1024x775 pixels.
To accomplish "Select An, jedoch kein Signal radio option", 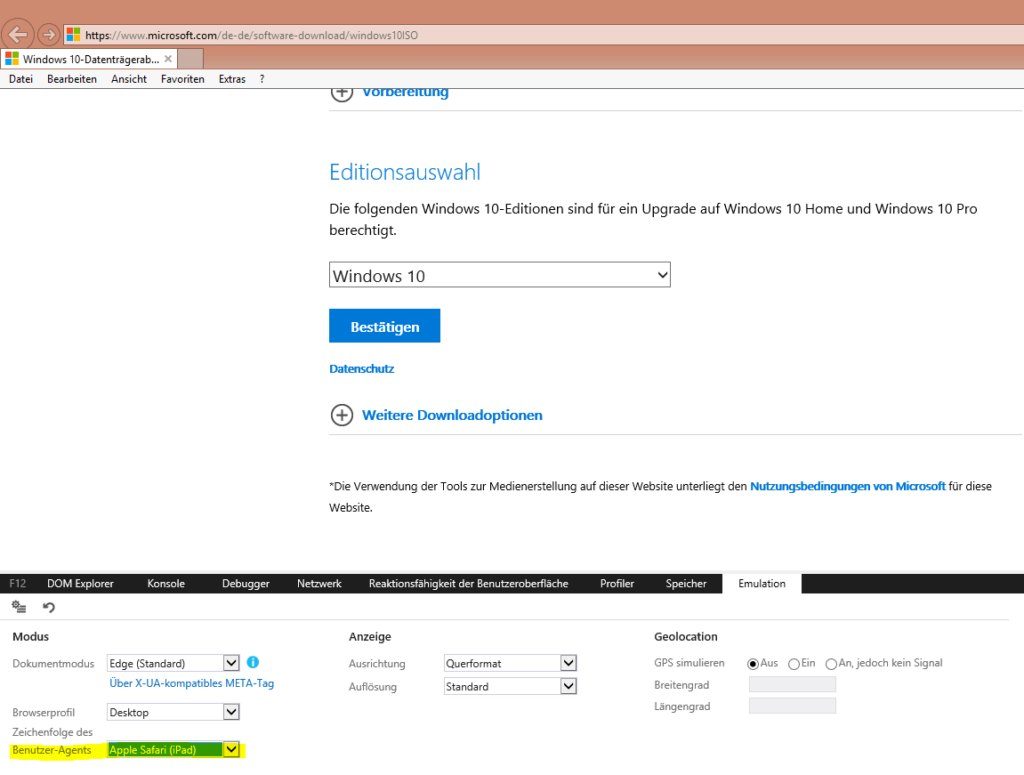I will (x=831, y=664).
